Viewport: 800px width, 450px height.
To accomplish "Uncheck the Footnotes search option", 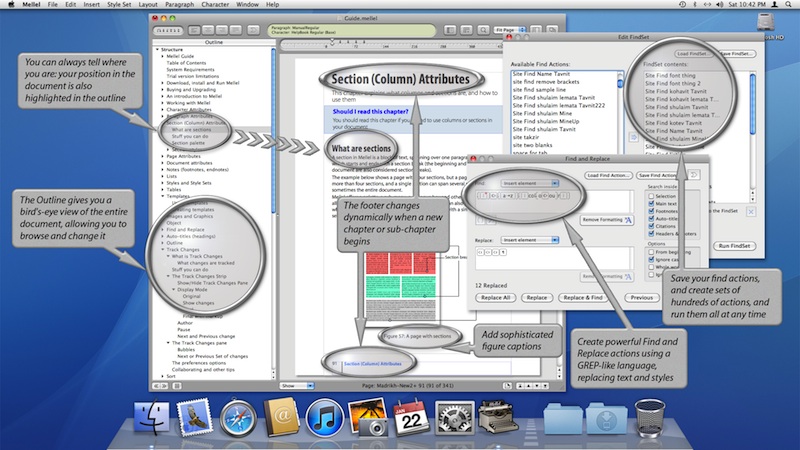I will 652,212.
